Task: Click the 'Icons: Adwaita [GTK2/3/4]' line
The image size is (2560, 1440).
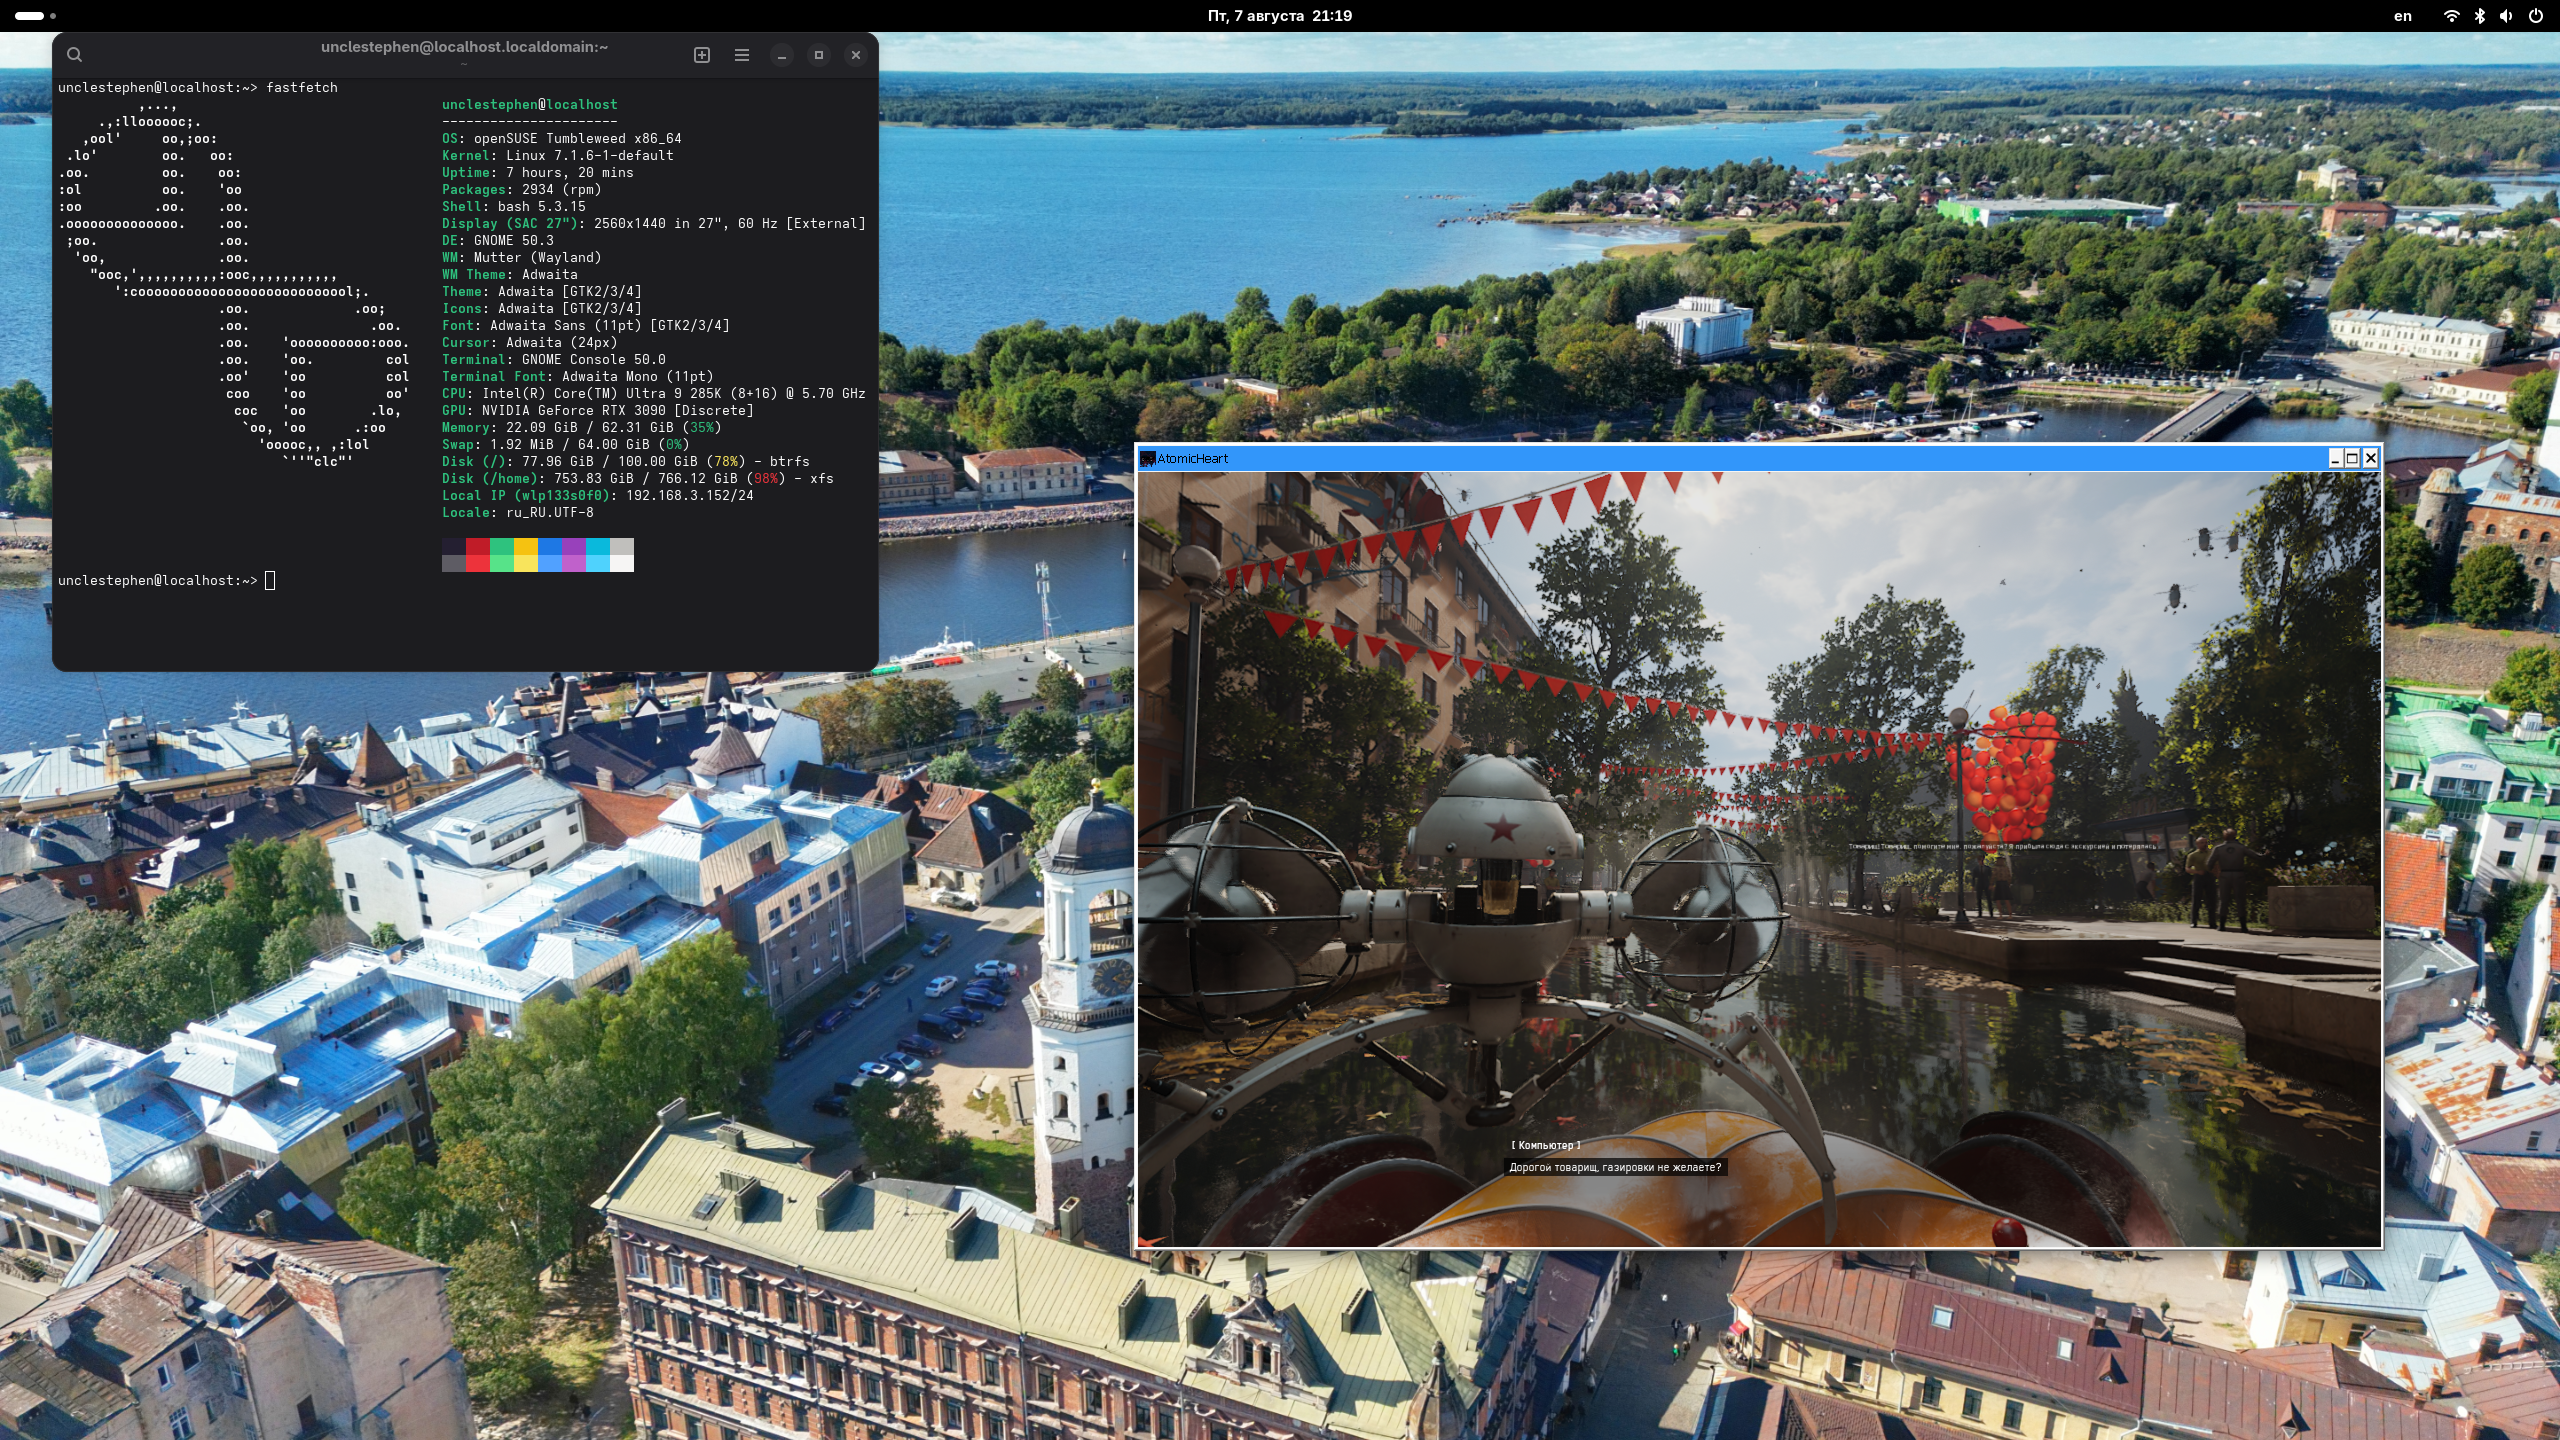Action: tap(542, 309)
